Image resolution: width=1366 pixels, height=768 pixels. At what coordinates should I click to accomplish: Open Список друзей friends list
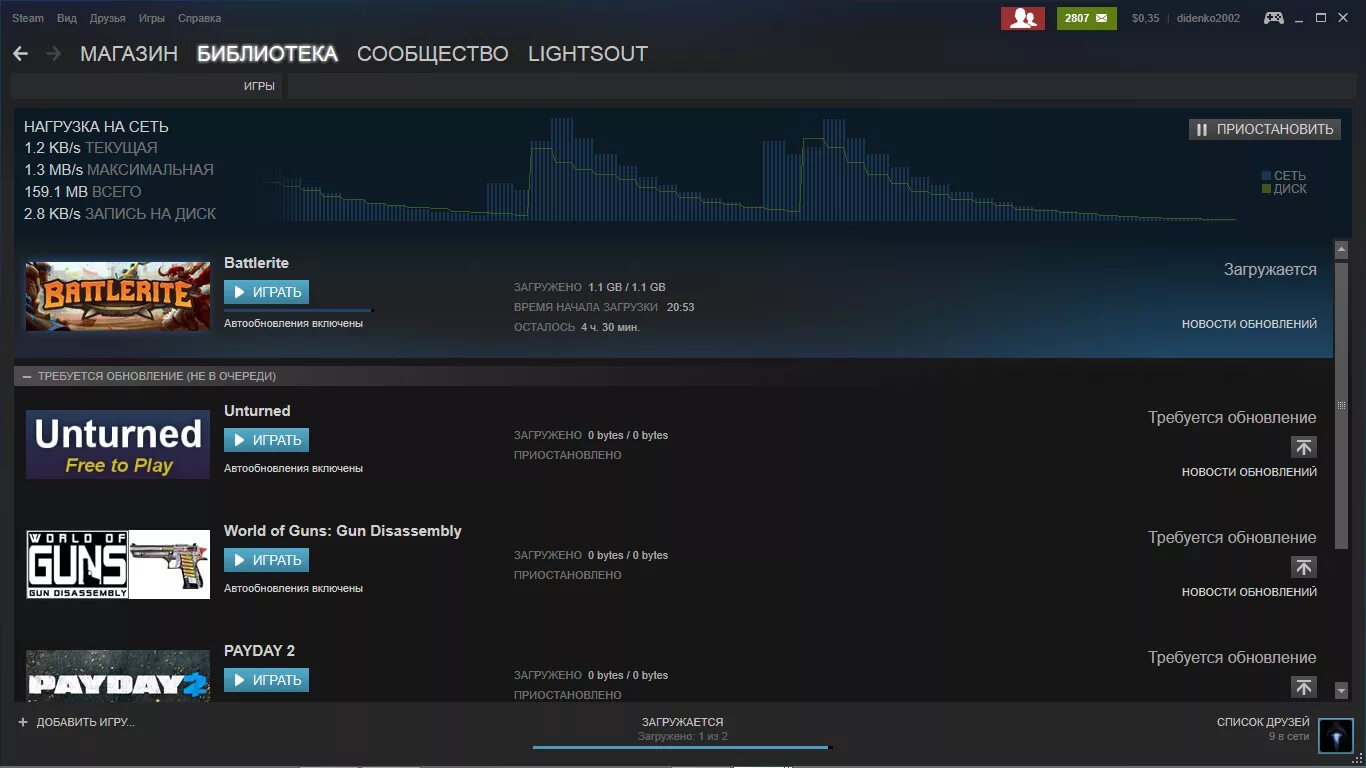pos(1263,722)
